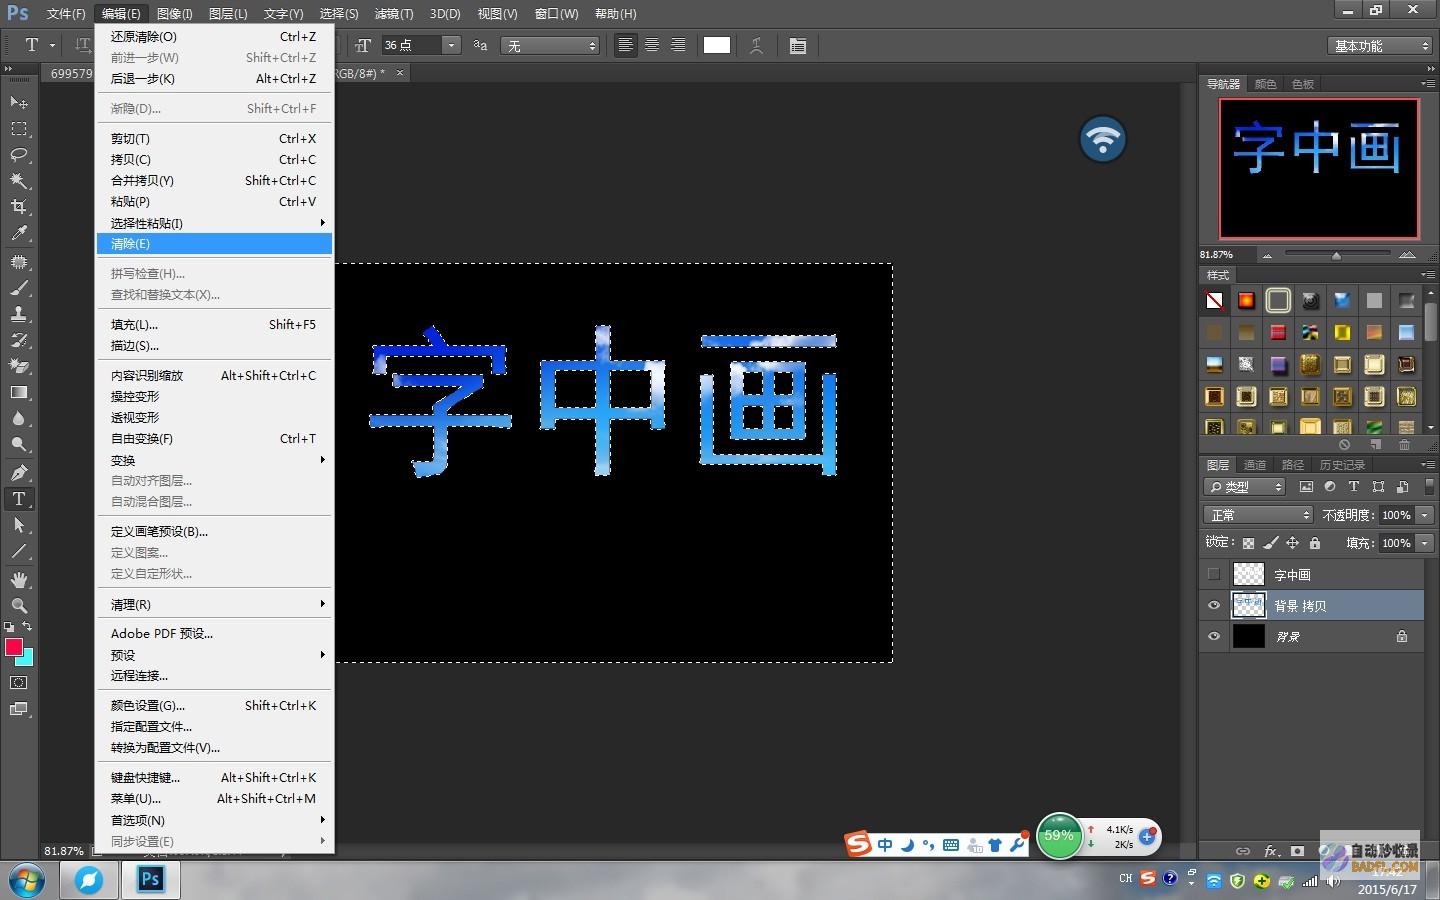This screenshot has height=900, width=1440.
Task: Select the Magic Wand tool
Action: pyautogui.click(x=19, y=180)
